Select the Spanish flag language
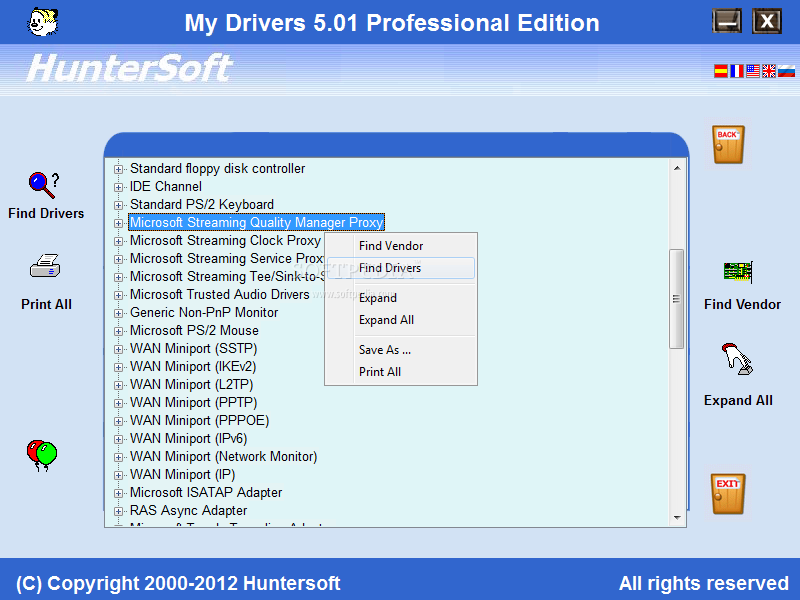Image resolution: width=800 pixels, height=600 pixels. pyautogui.click(x=720, y=71)
